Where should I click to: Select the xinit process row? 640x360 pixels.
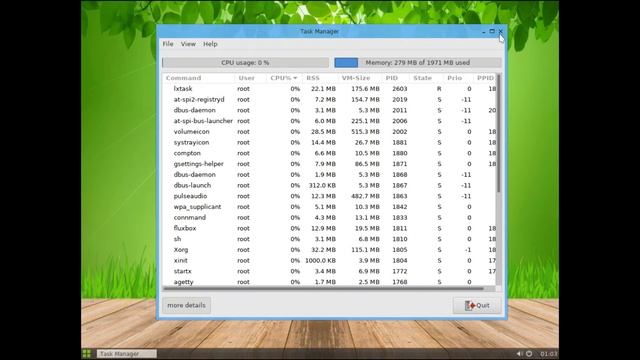point(329,260)
